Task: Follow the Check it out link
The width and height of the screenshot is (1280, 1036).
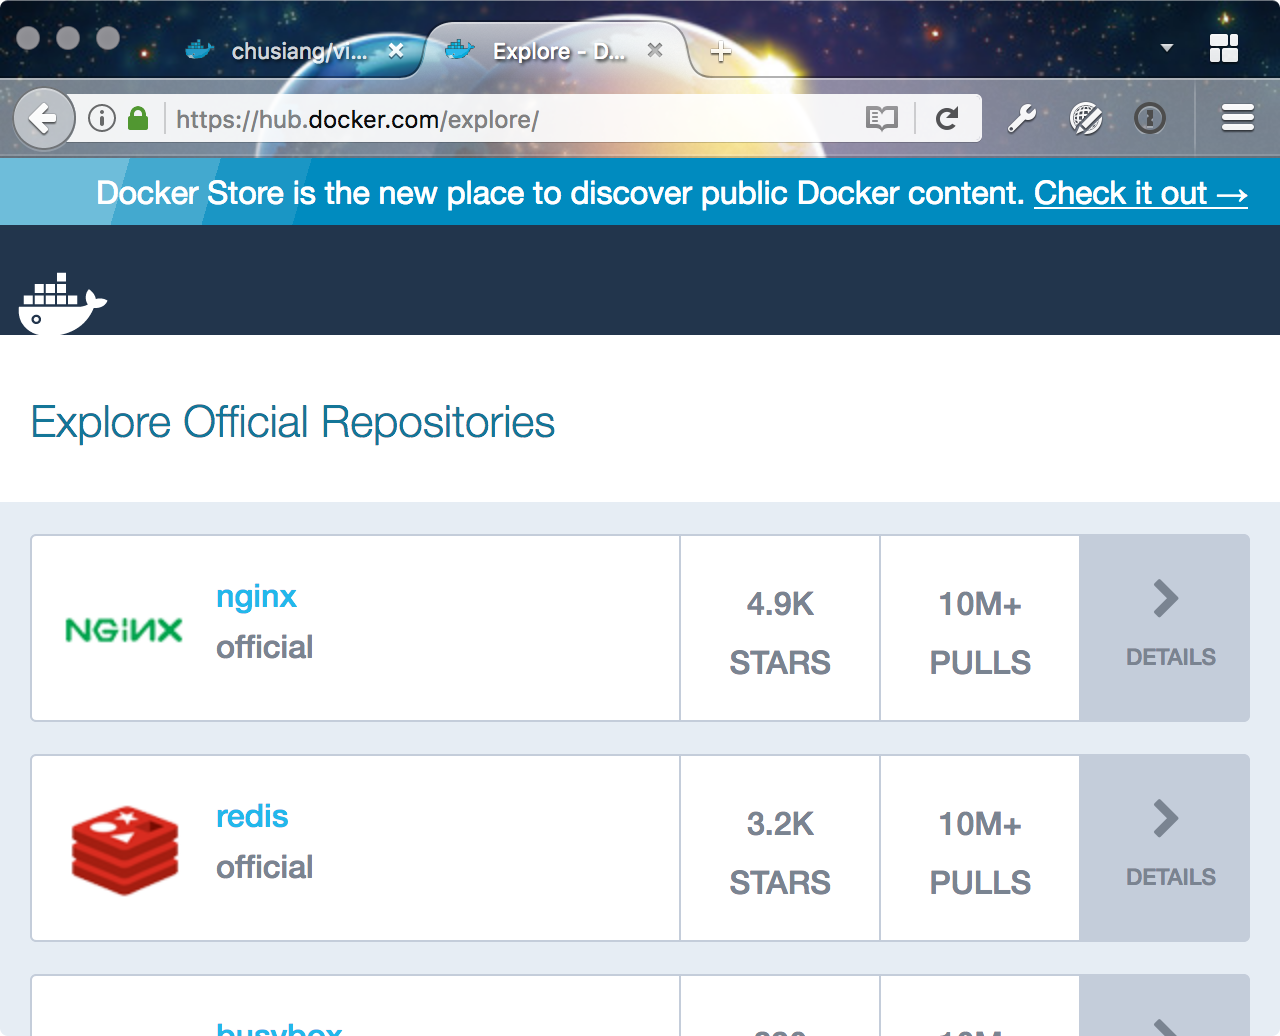Action: [1141, 193]
